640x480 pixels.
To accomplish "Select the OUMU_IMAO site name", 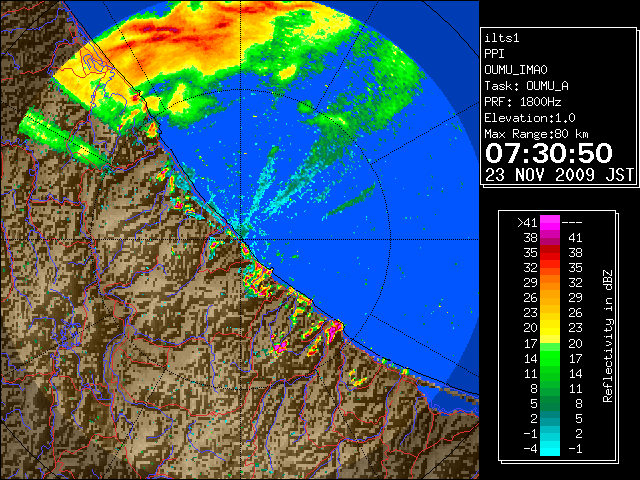I will 516,70.
